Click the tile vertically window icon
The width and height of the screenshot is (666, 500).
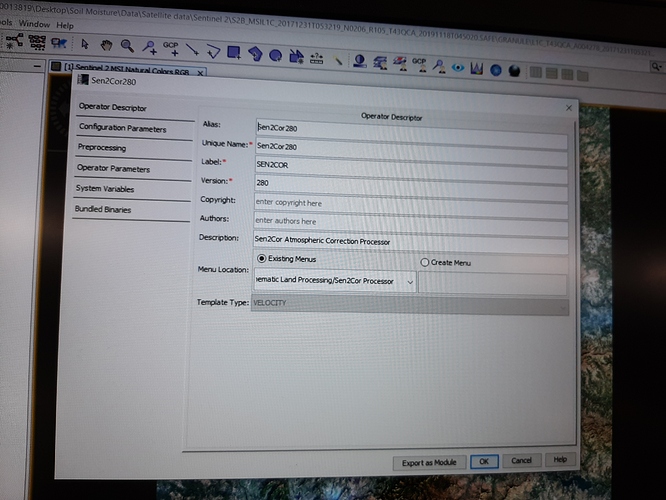click(x=552, y=73)
